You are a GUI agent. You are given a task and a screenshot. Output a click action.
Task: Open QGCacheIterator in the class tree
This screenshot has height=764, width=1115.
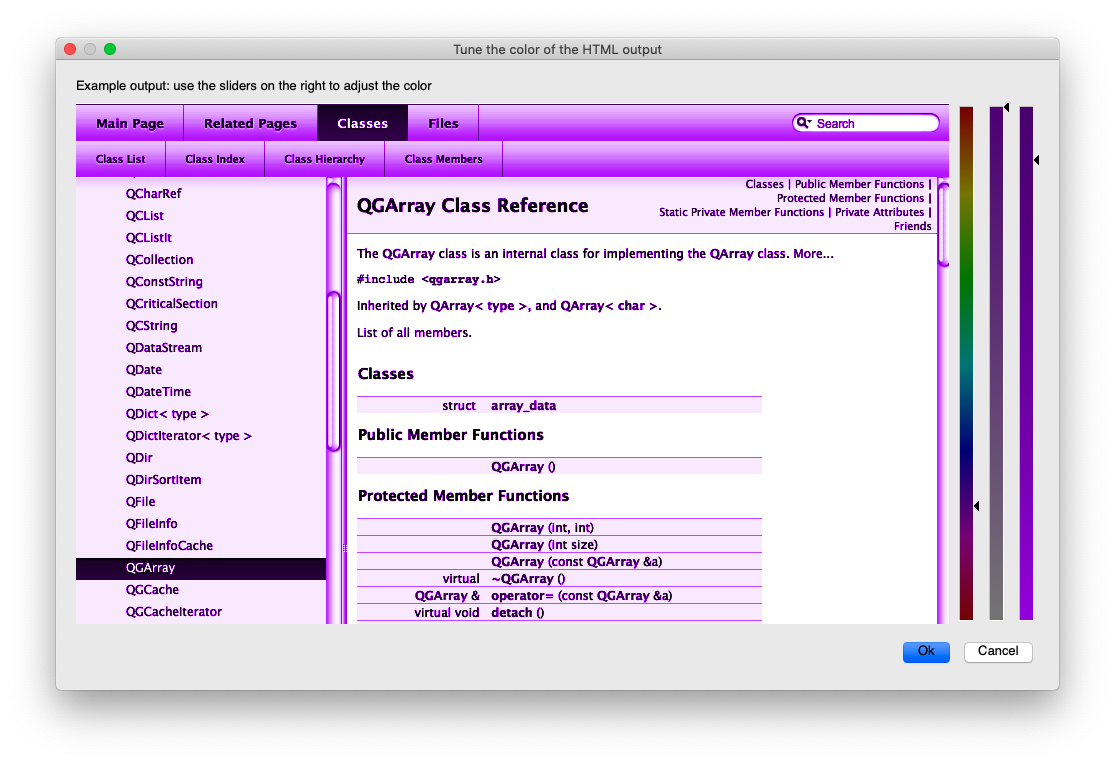(x=174, y=612)
